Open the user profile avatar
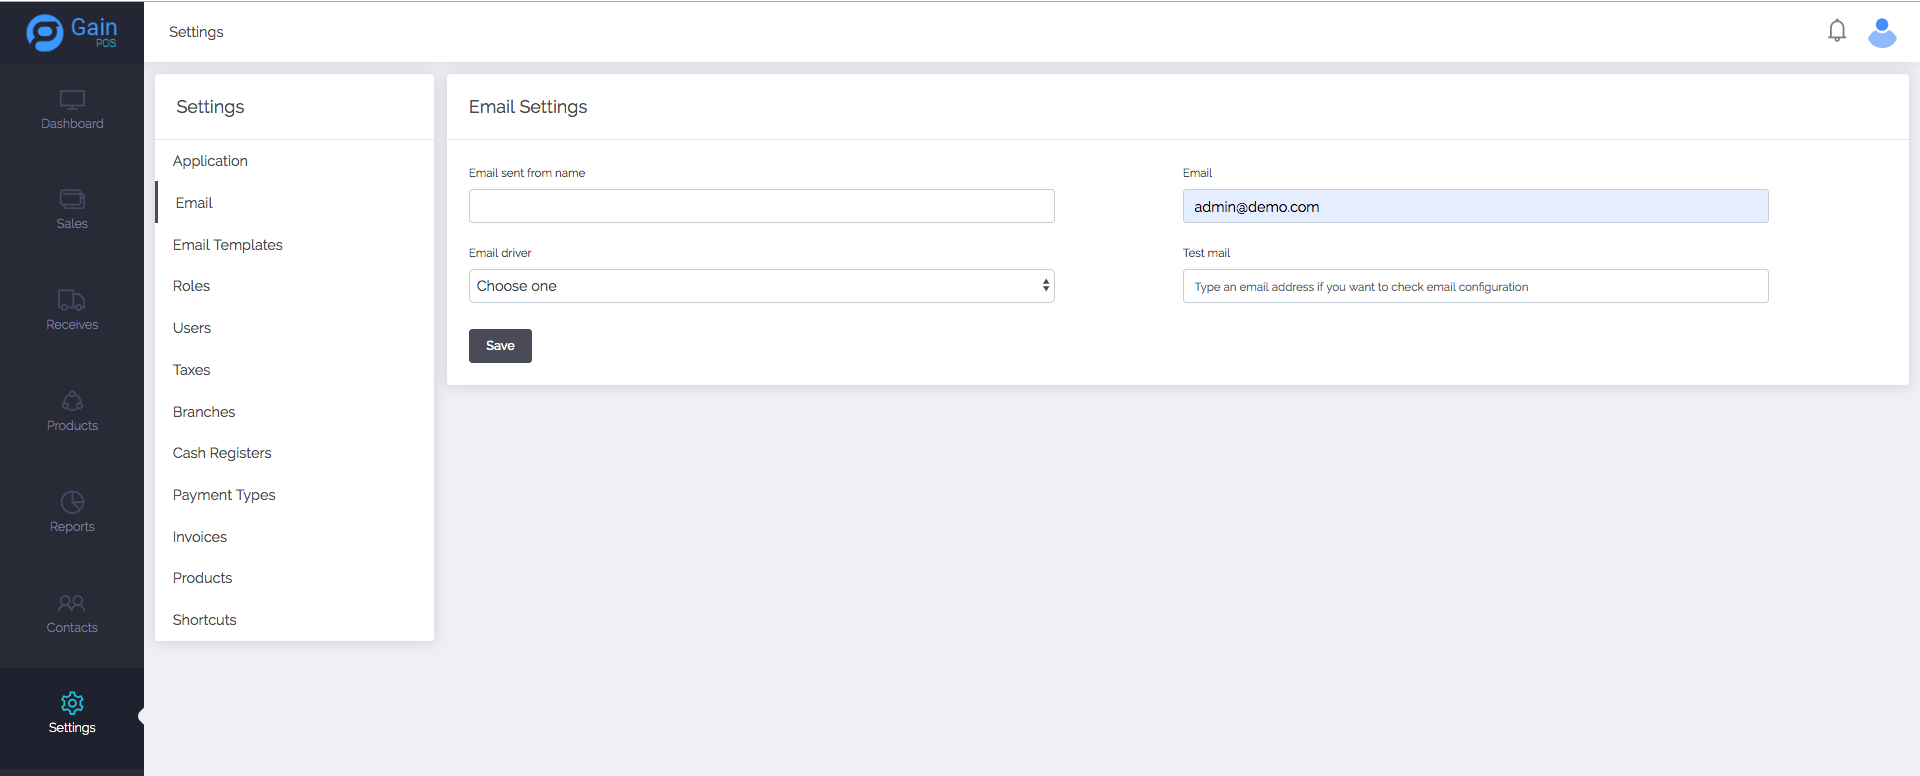The width and height of the screenshot is (1920, 776). (x=1882, y=32)
